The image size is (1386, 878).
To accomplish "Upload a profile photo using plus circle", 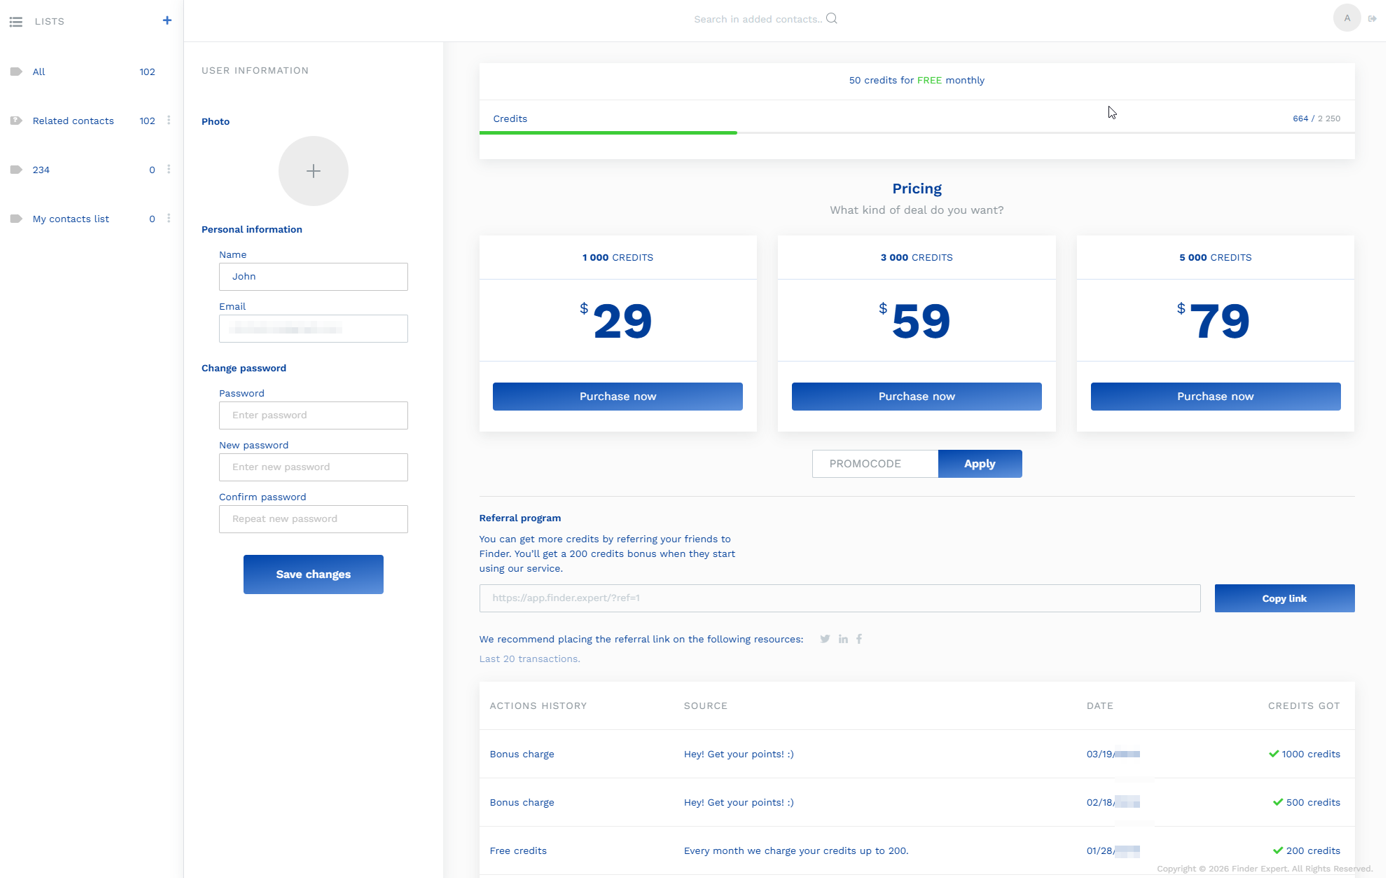I will coord(313,171).
